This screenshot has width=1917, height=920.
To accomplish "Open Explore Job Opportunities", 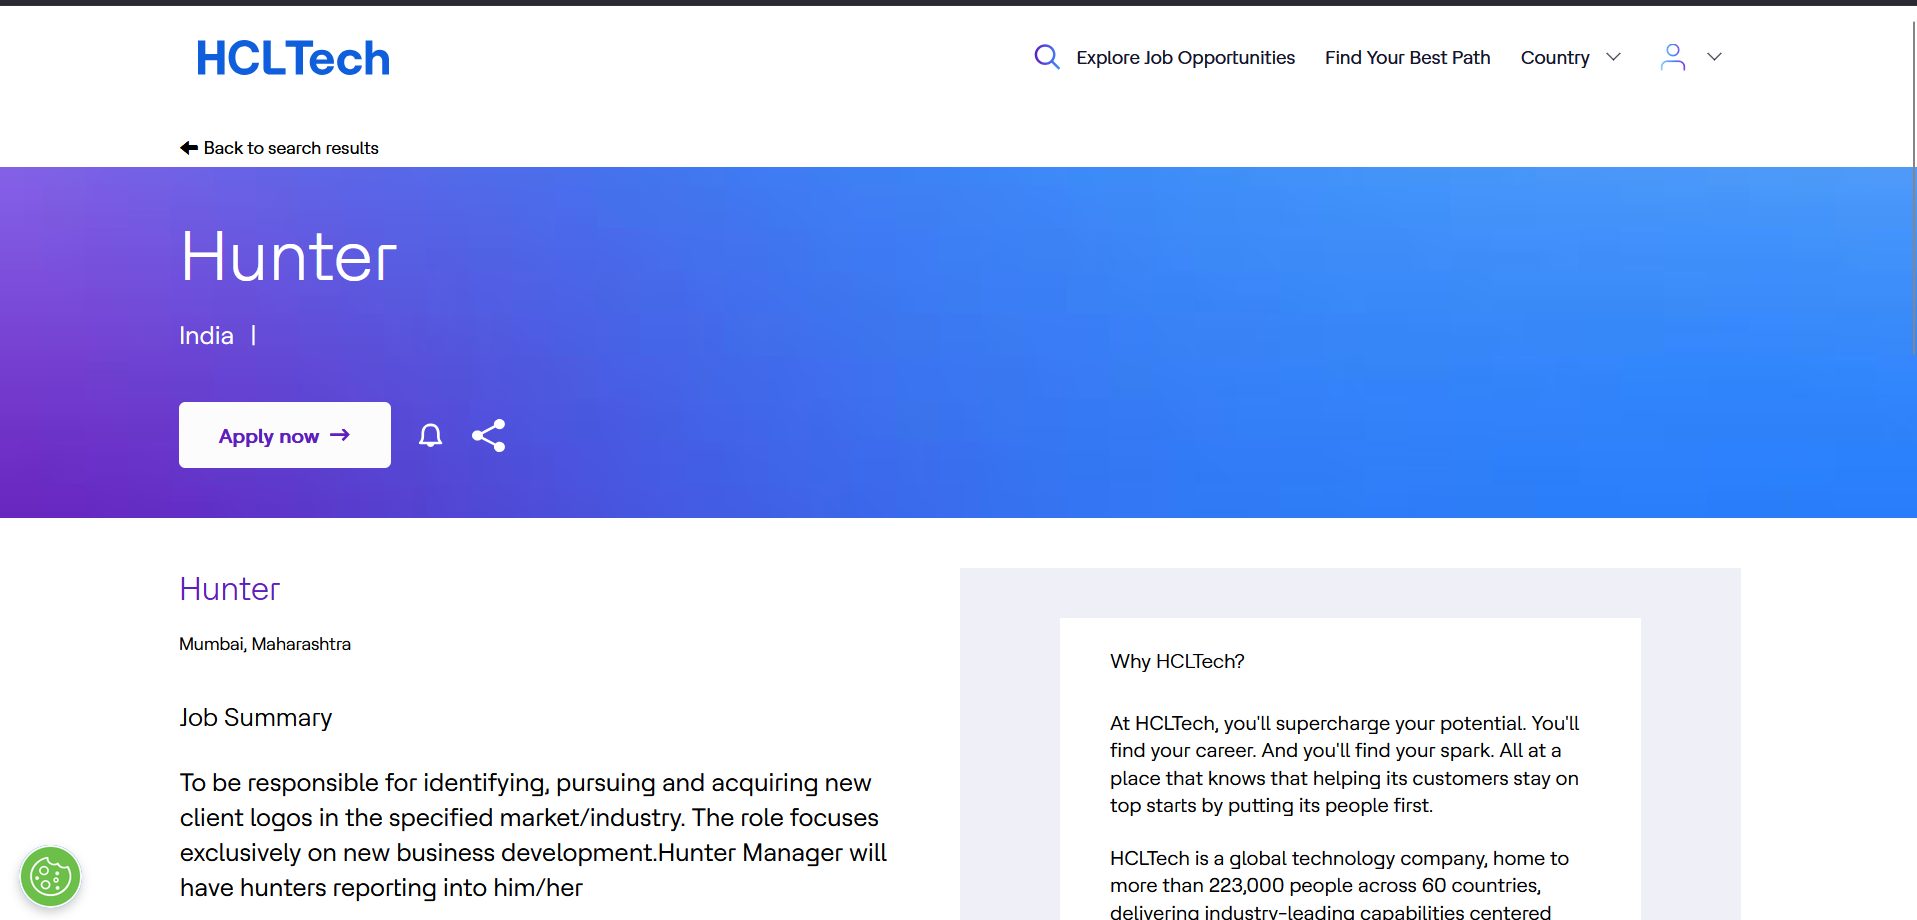I will pos(1185,58).
